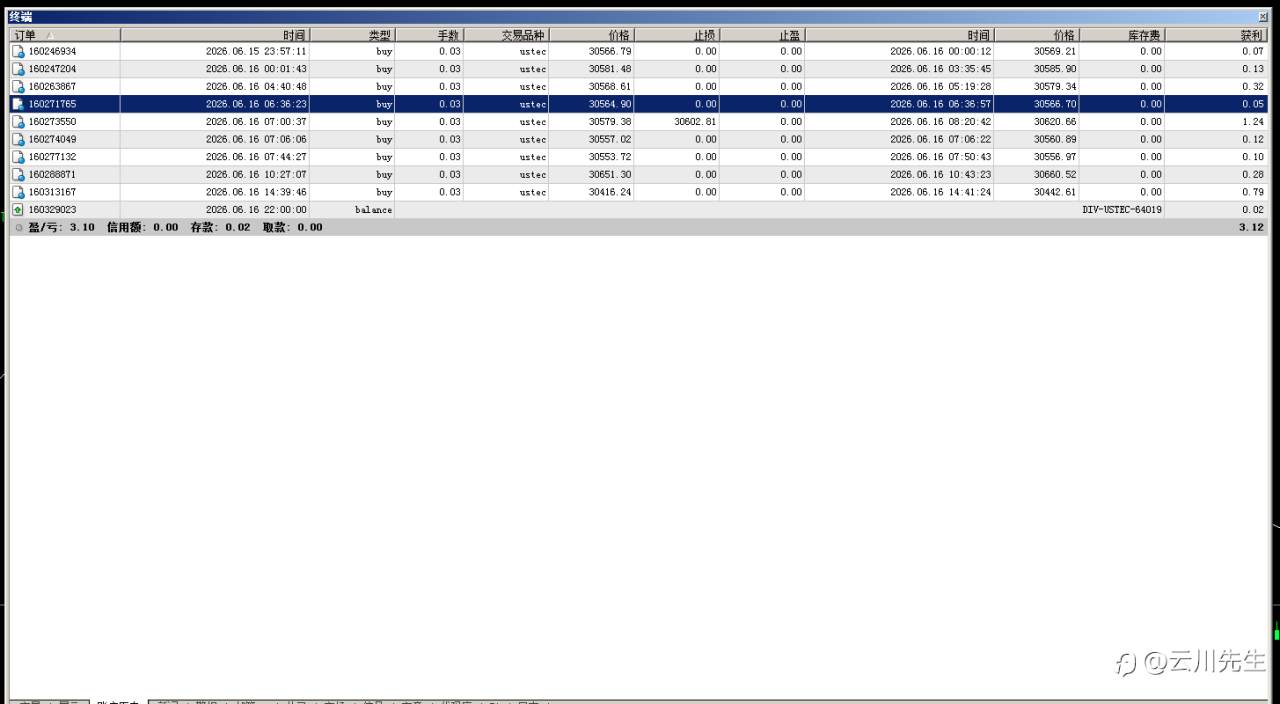Image resolution: width=1280 pixels, height=704 pixels.
Task: Click the order icon for 160277132
Action: pos(18,157)
